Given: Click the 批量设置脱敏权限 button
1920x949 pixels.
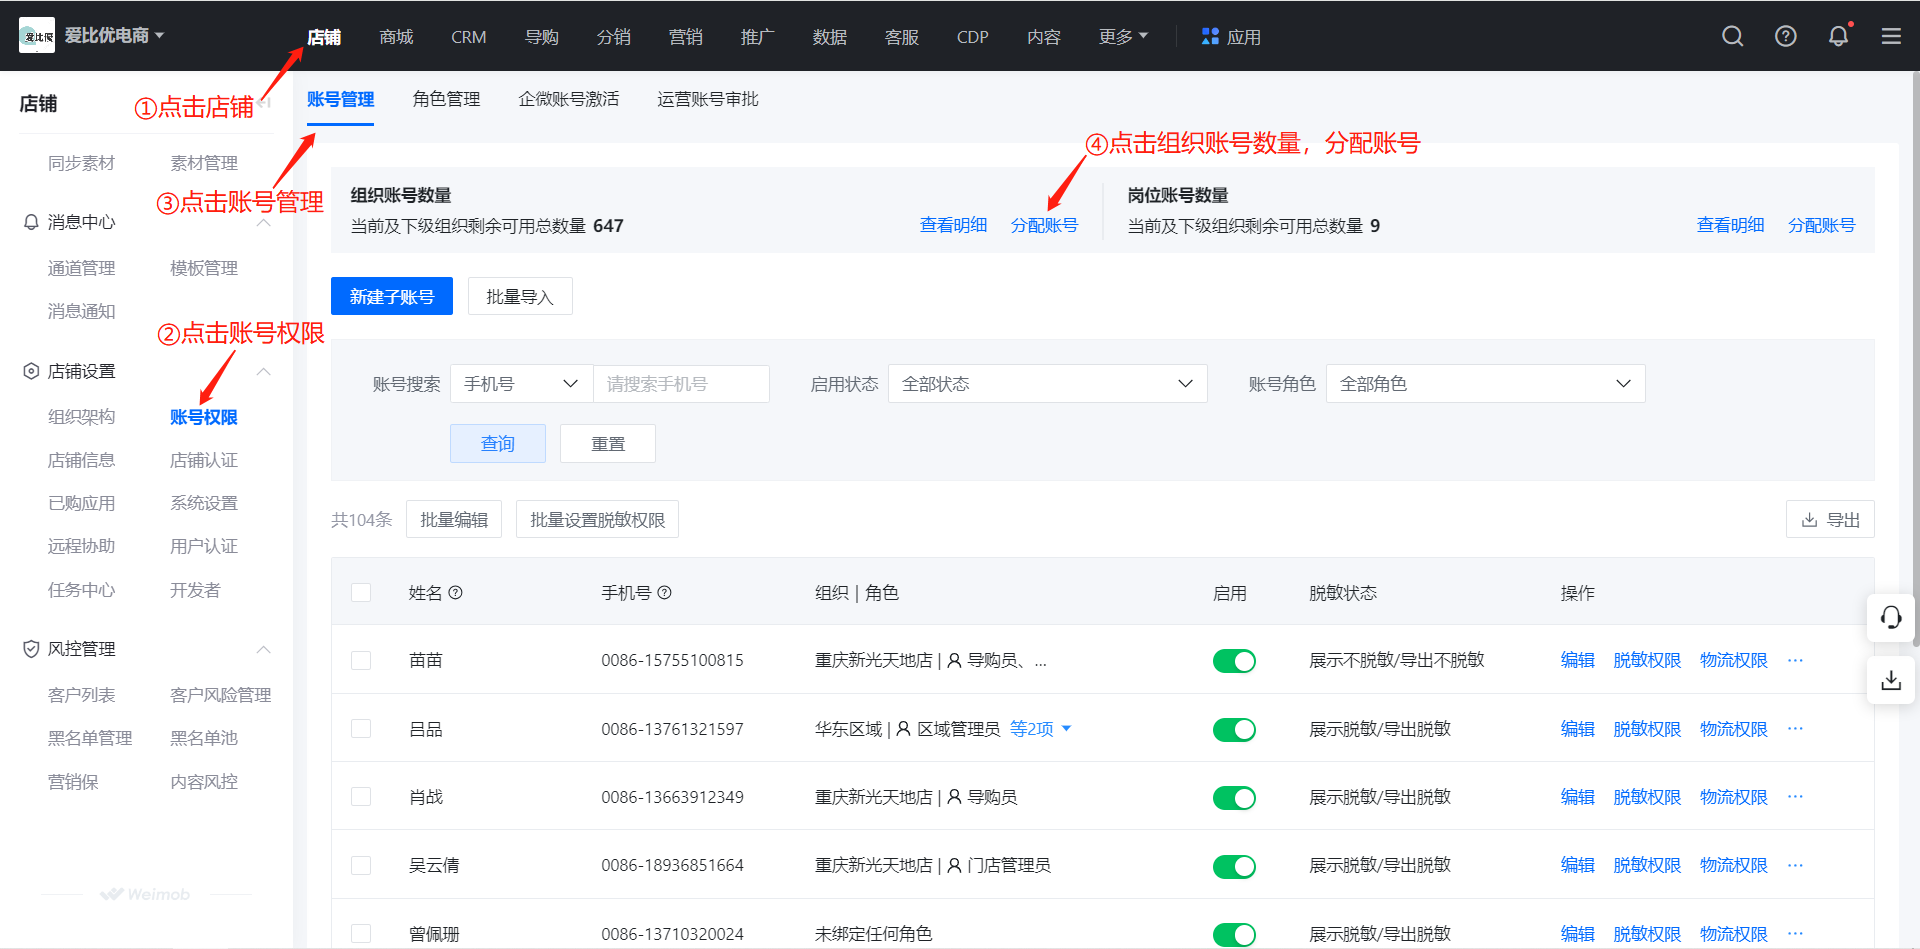Looking at the screenshot, I should [x=597, y=519].
